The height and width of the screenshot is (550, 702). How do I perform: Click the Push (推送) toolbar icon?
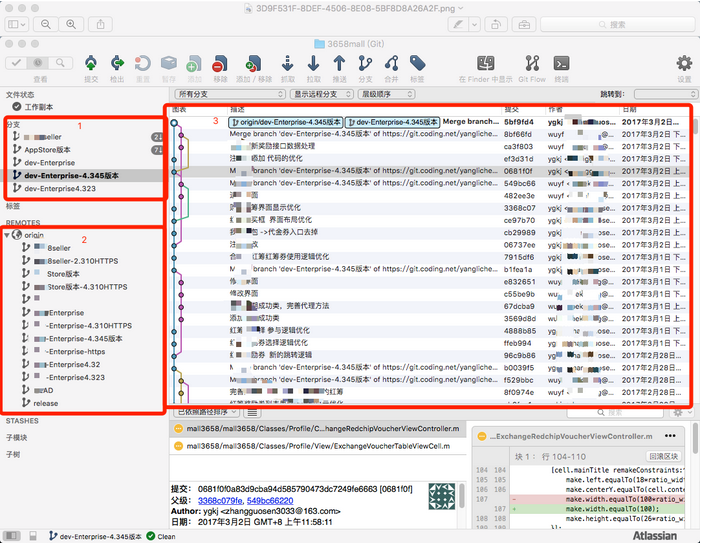(x=339, y=66)
